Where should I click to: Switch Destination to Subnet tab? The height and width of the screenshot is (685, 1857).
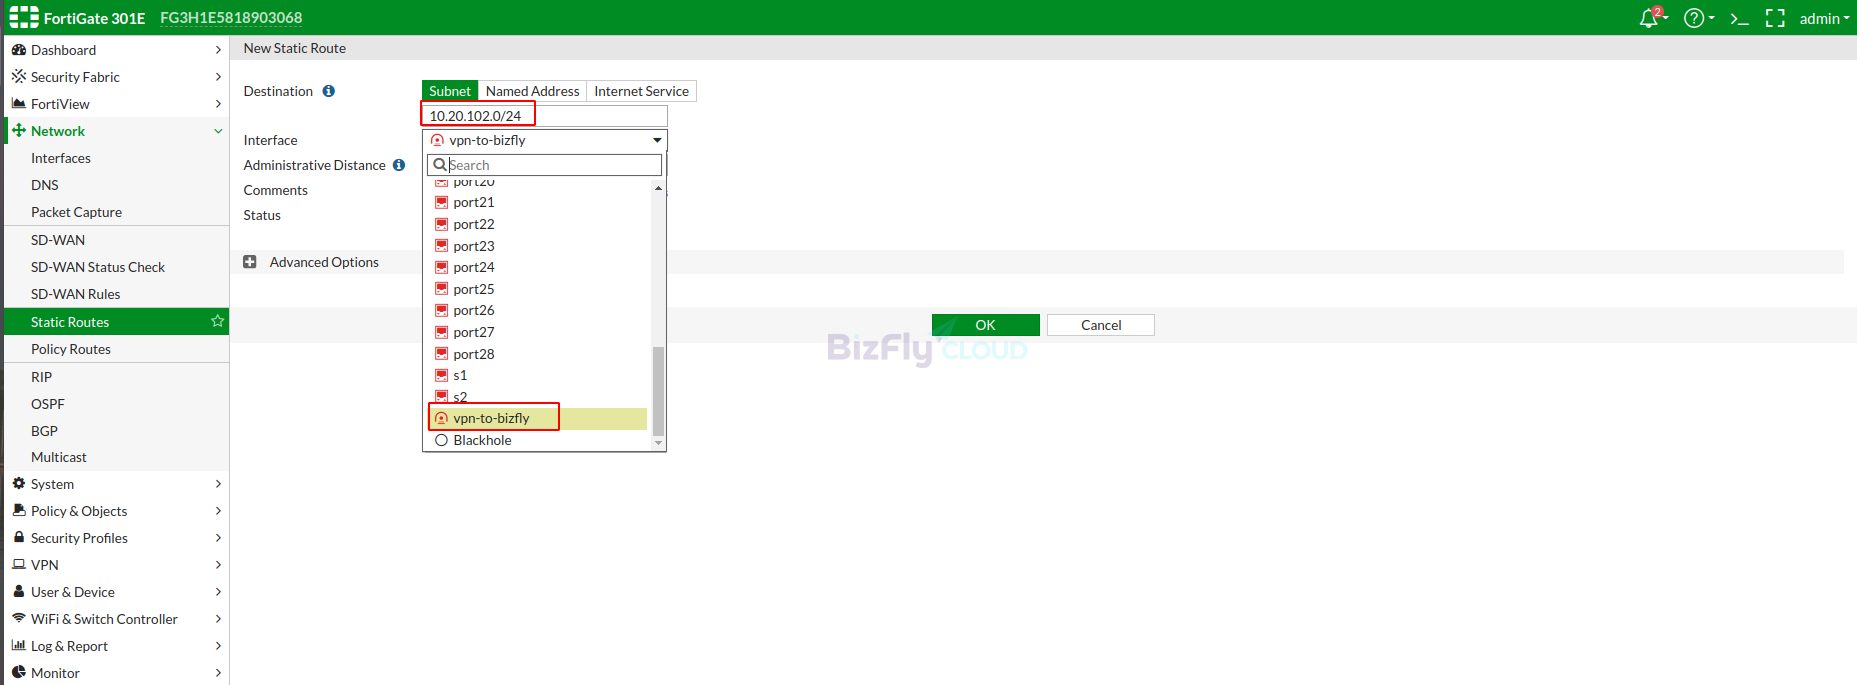tap(450, 91)
